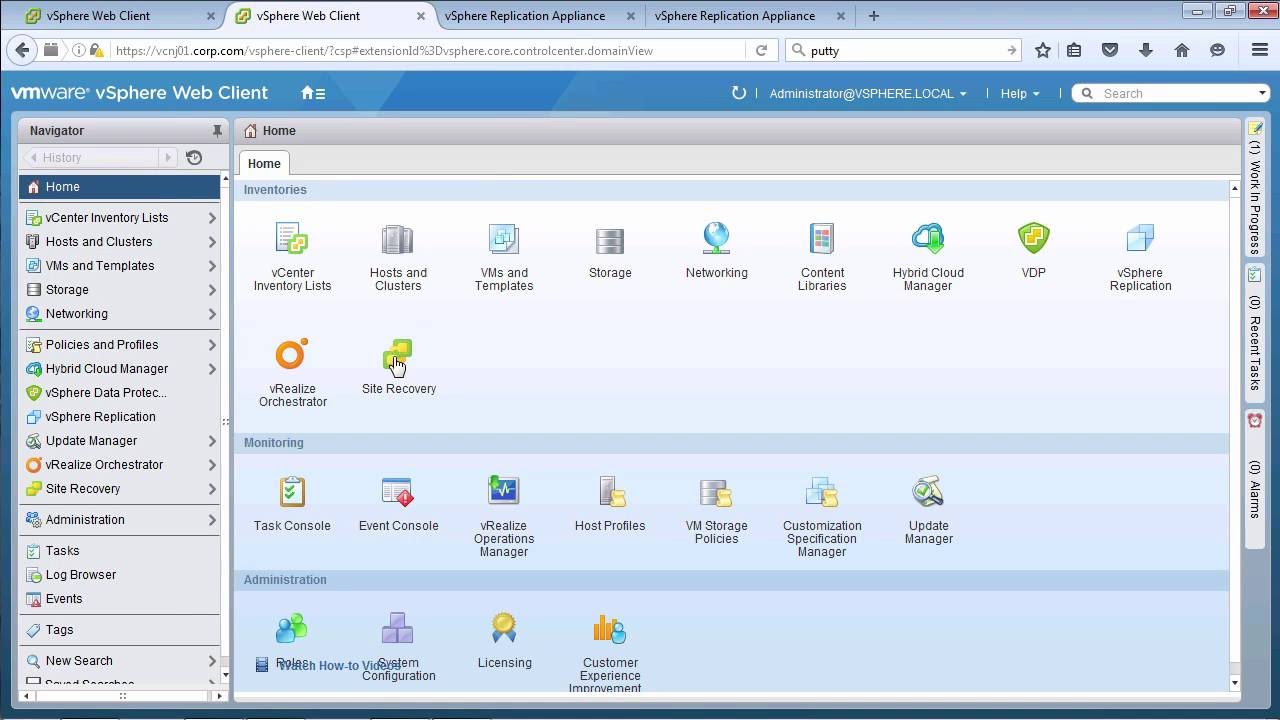This screenshot has width=1280, height=720.
Task: Open the Licensing icon
Action: pyautogui.click(x=504, y=629)
